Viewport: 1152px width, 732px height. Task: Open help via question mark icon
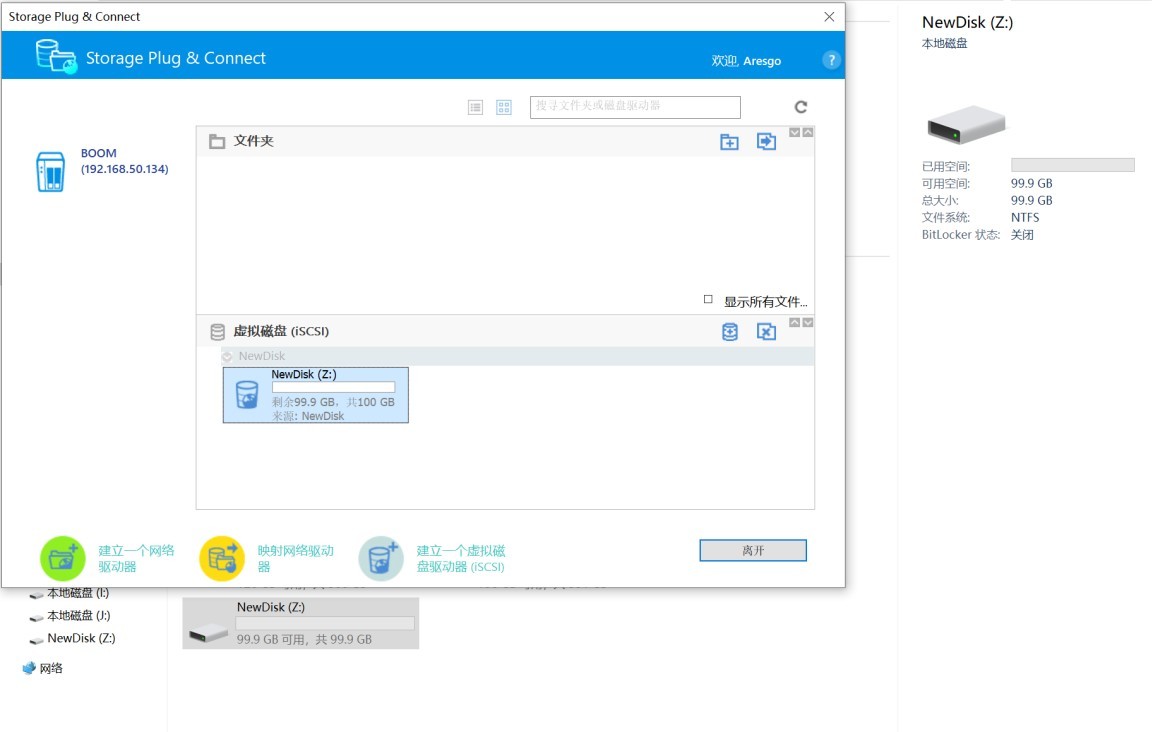831,60
